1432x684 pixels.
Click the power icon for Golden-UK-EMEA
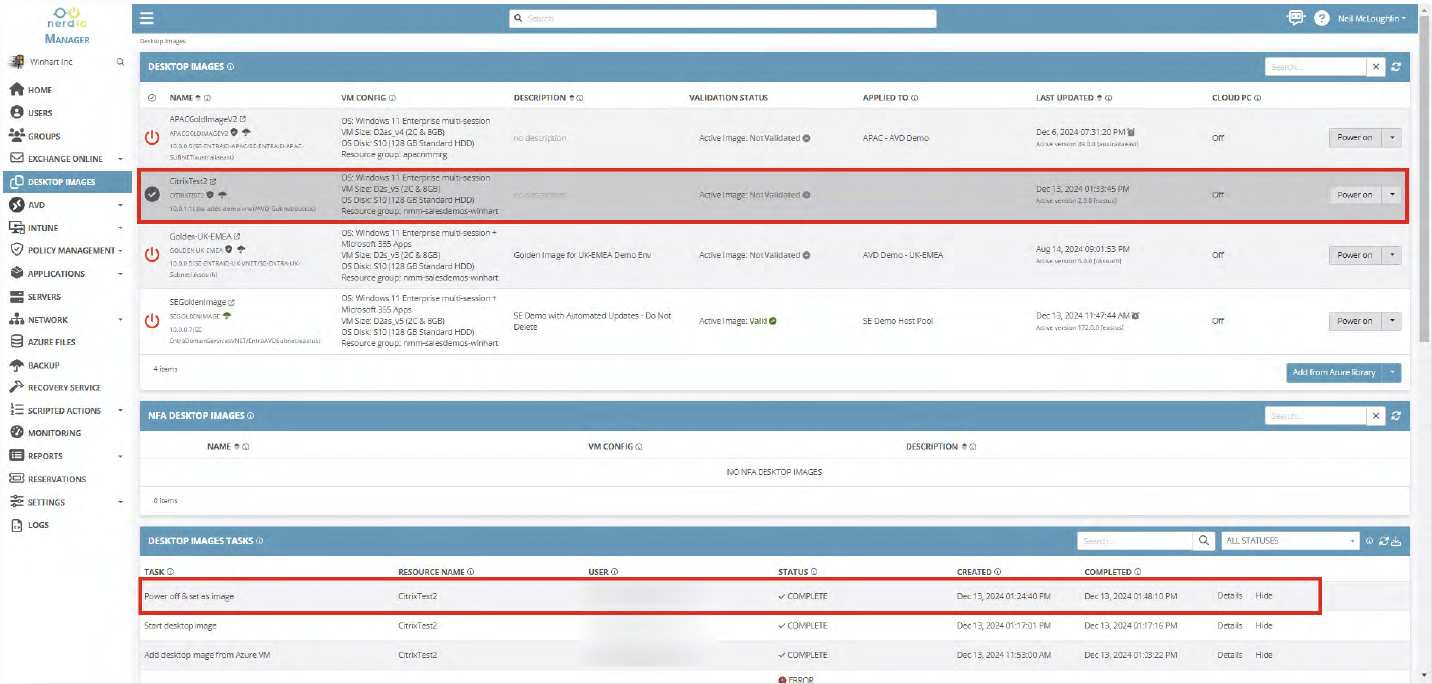pos(152,254)
